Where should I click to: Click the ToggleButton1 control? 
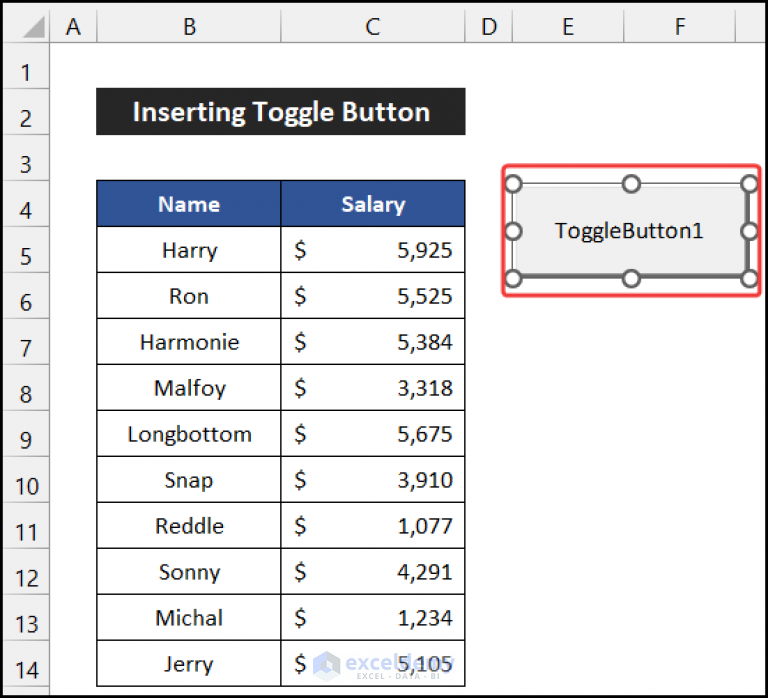click(631, 231)
